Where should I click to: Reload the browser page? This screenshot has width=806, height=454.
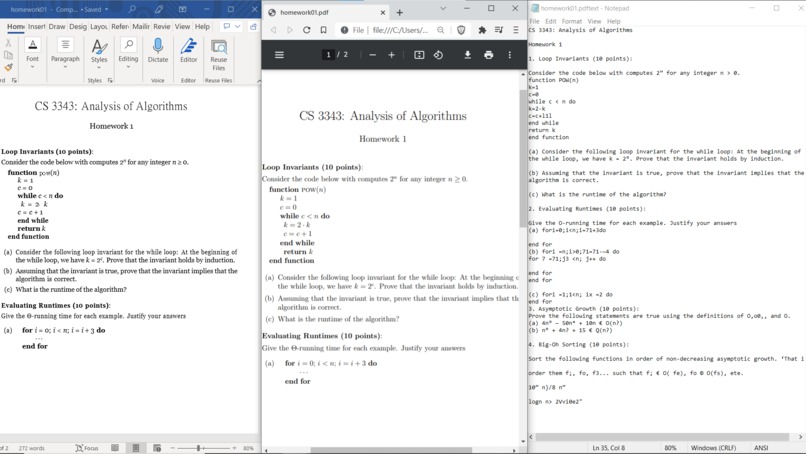click(x=306, y=30)
